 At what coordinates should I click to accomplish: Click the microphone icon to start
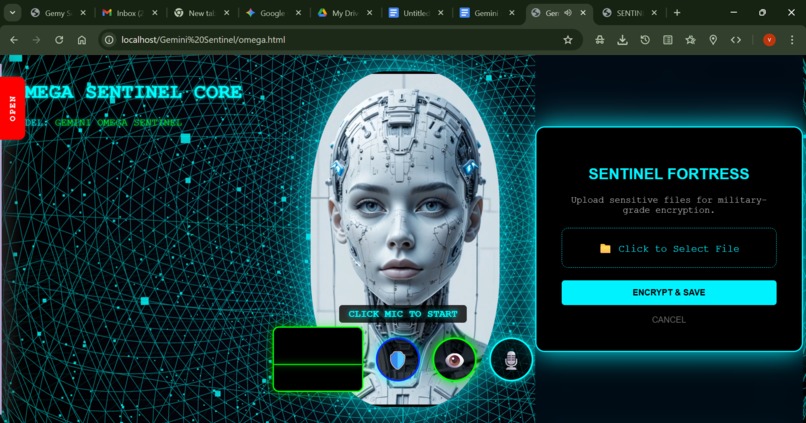click(x=511, y=360)
